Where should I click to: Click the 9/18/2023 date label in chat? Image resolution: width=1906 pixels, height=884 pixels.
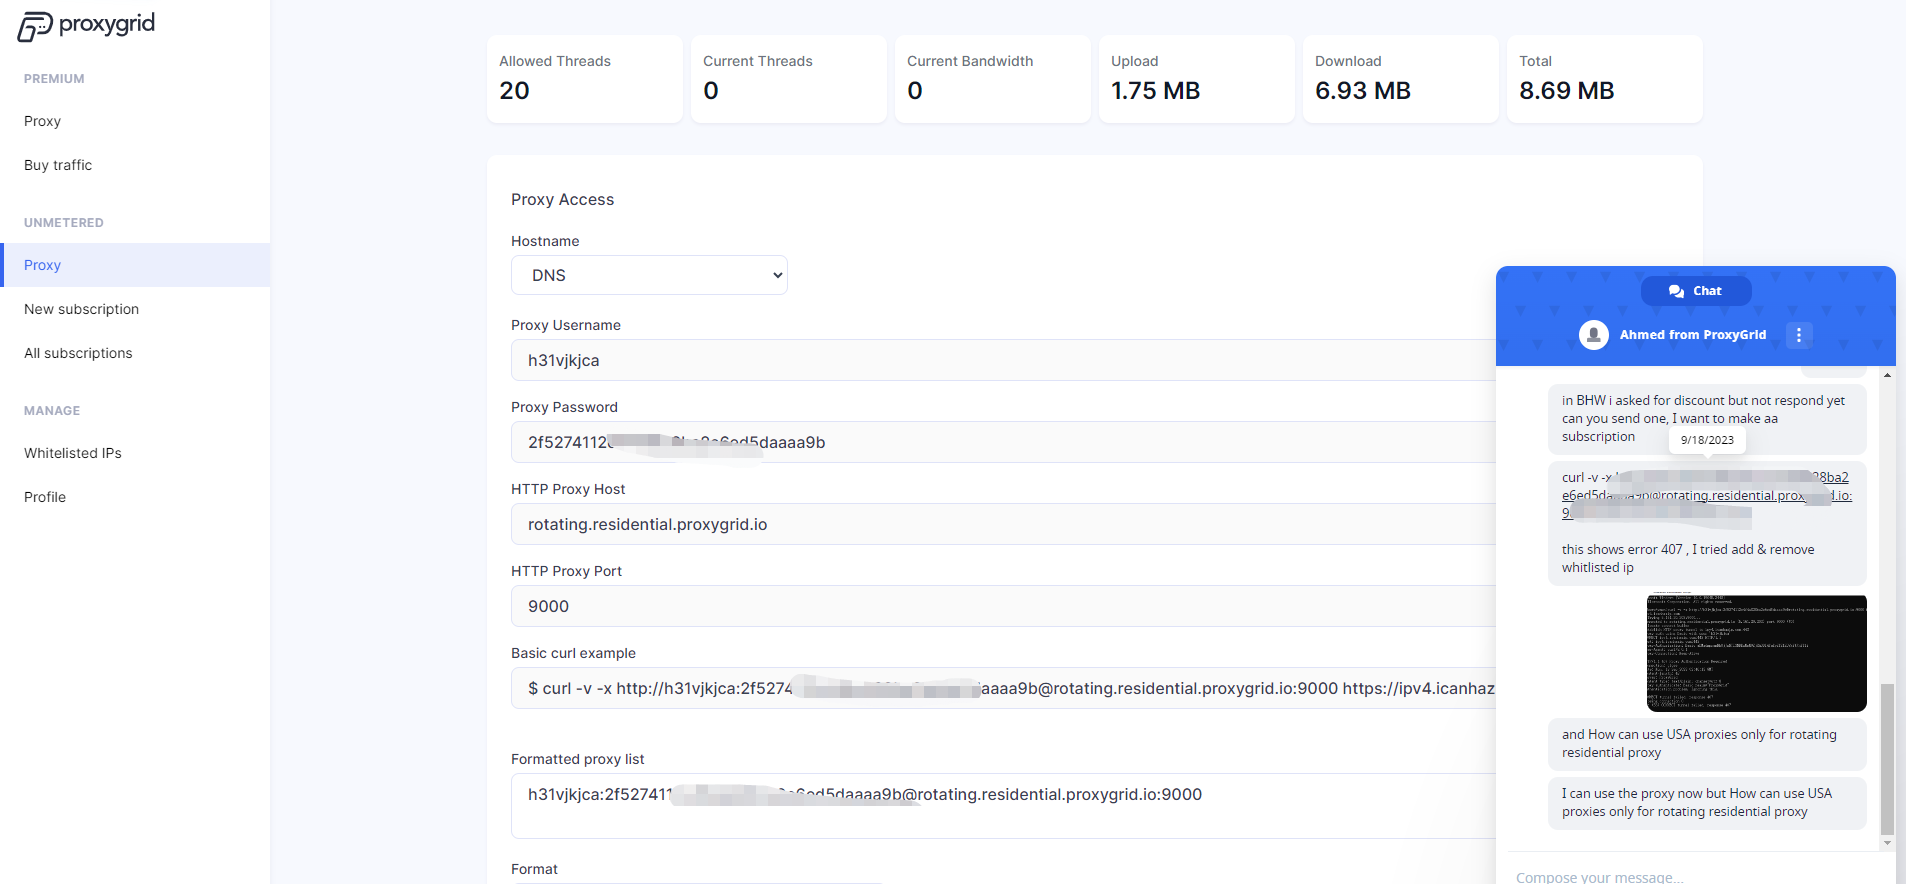pyautogui.click(x=1707, y=440)
